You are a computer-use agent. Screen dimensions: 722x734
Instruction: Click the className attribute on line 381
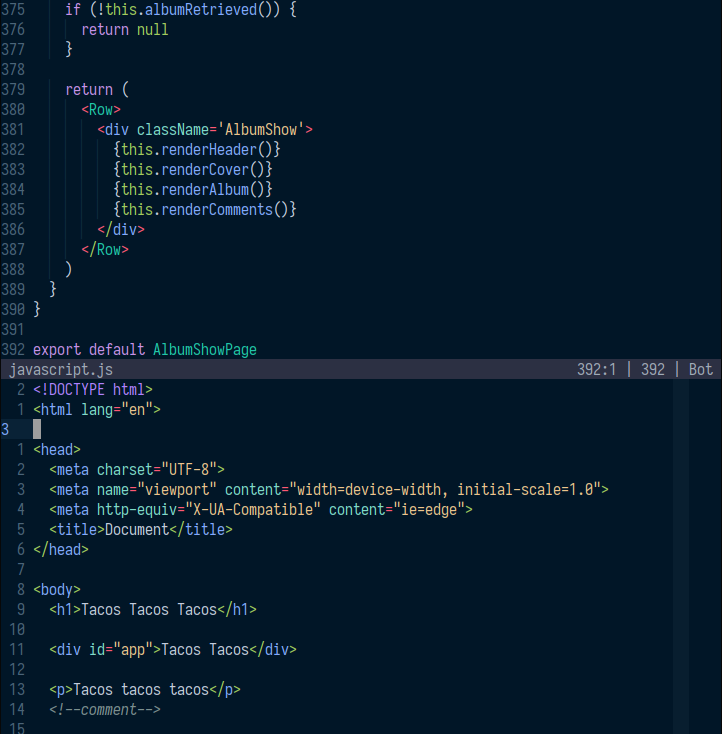pyautogui.click(x=173, y=130)
